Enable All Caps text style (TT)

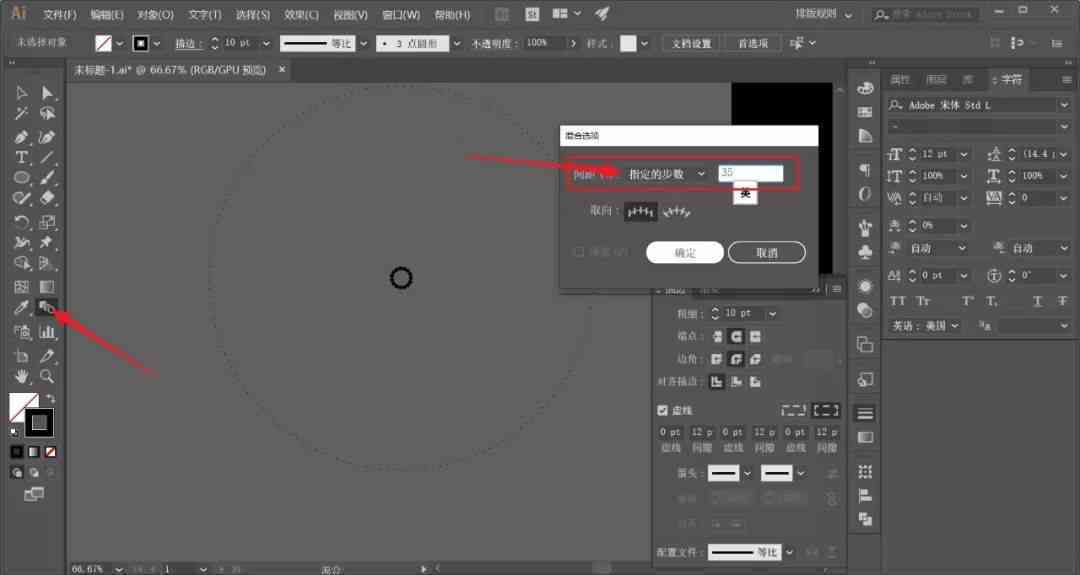(897, 301)
